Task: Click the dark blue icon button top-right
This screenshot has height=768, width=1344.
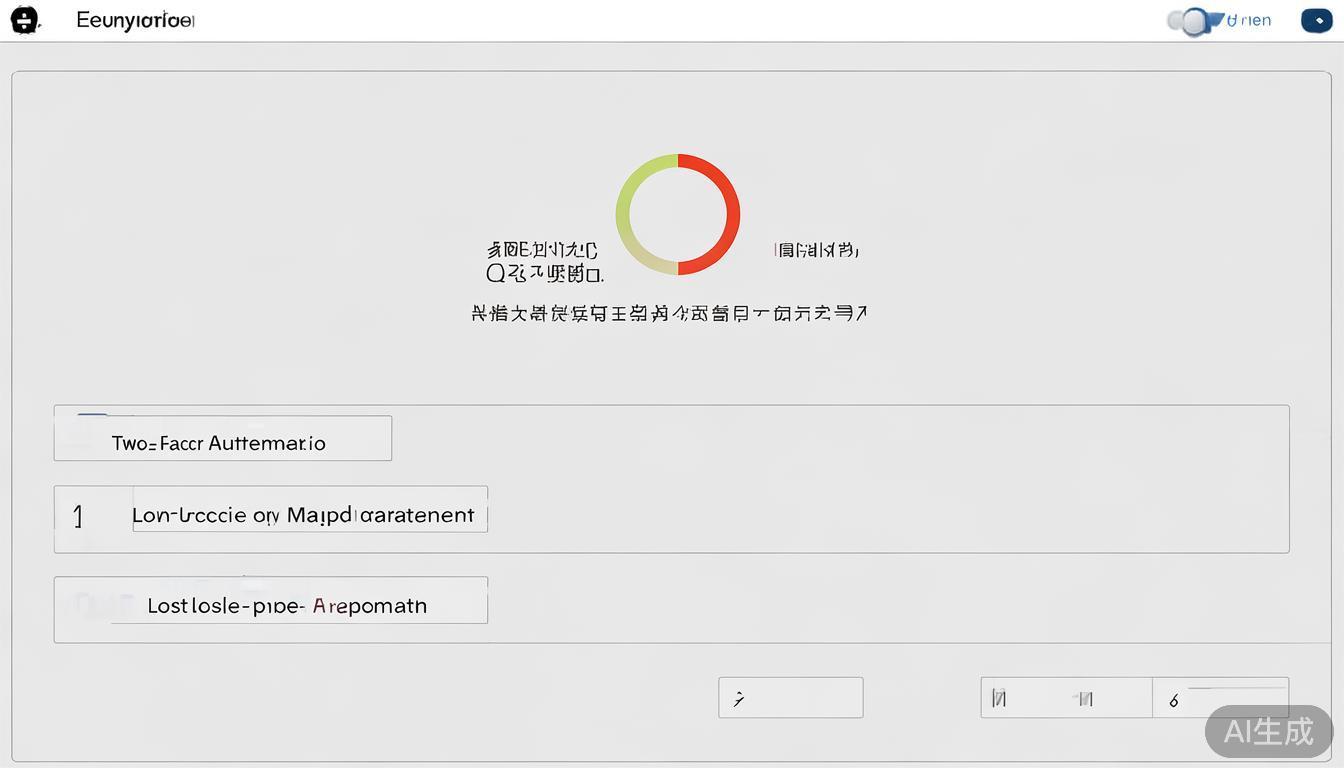Action: 1316,20
